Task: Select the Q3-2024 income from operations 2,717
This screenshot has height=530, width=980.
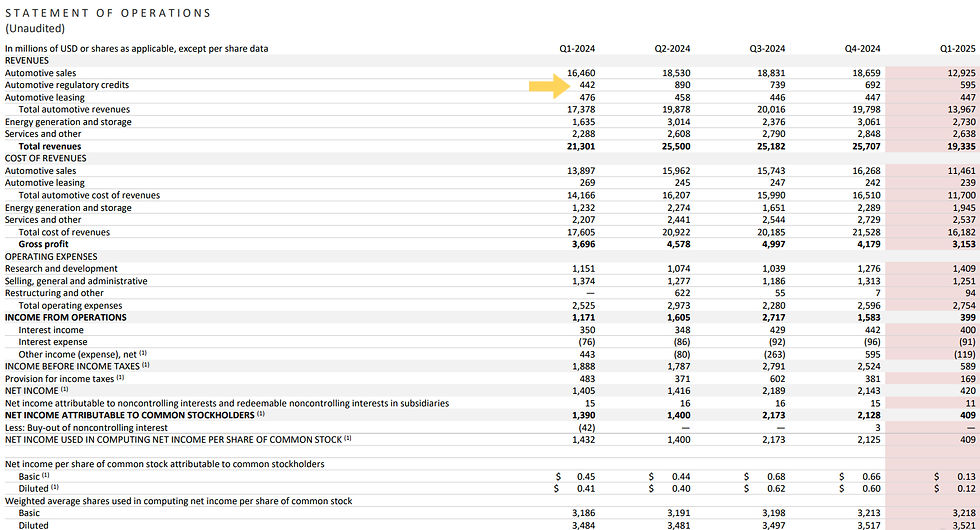Action: click(x=774, y=318)
